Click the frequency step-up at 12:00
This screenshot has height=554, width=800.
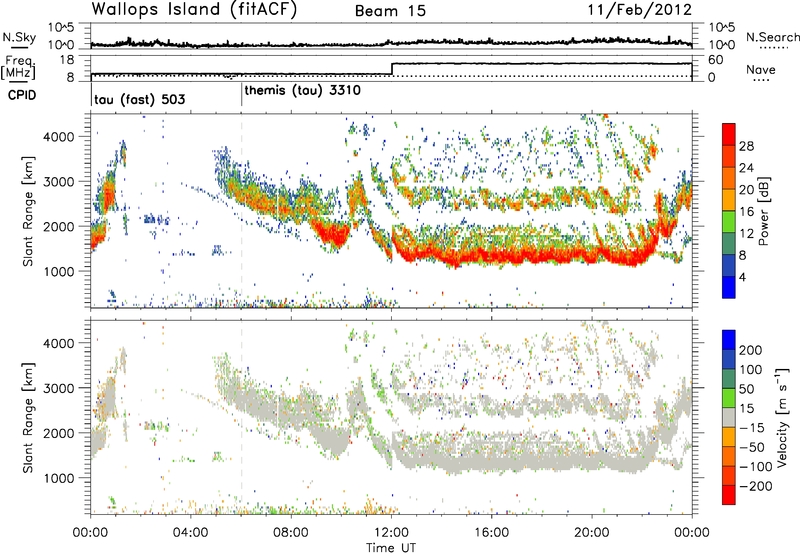coord(392,69)
